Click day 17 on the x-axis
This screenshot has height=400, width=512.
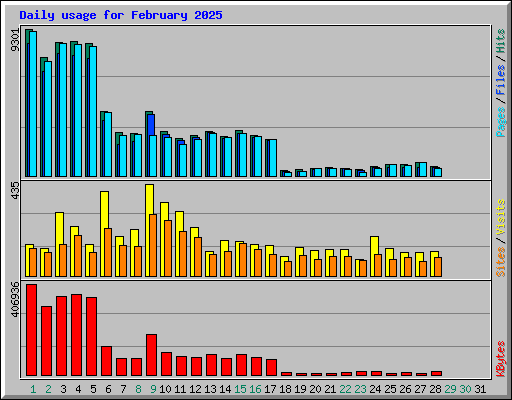pos(270,389)
